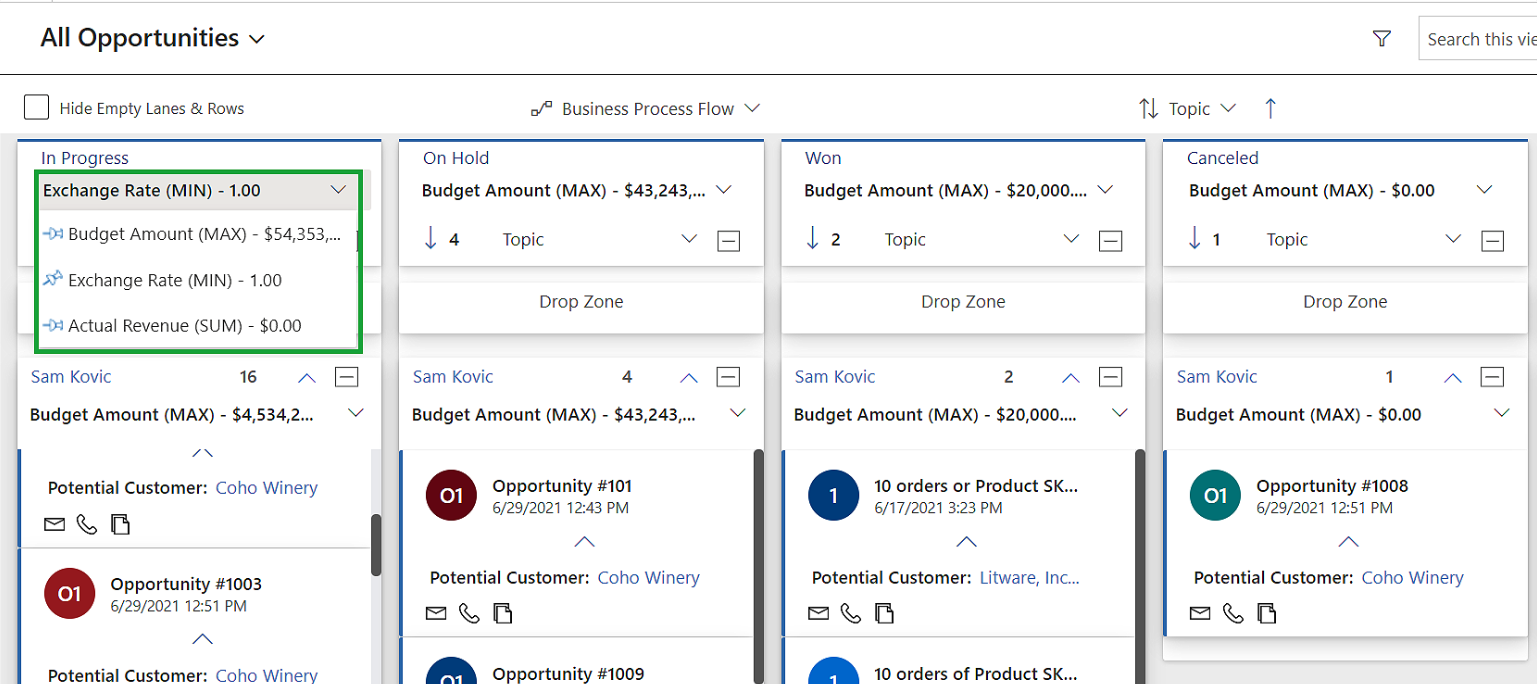Click copy icon on Opportunity #1008 card

(x=1266, y=613)
